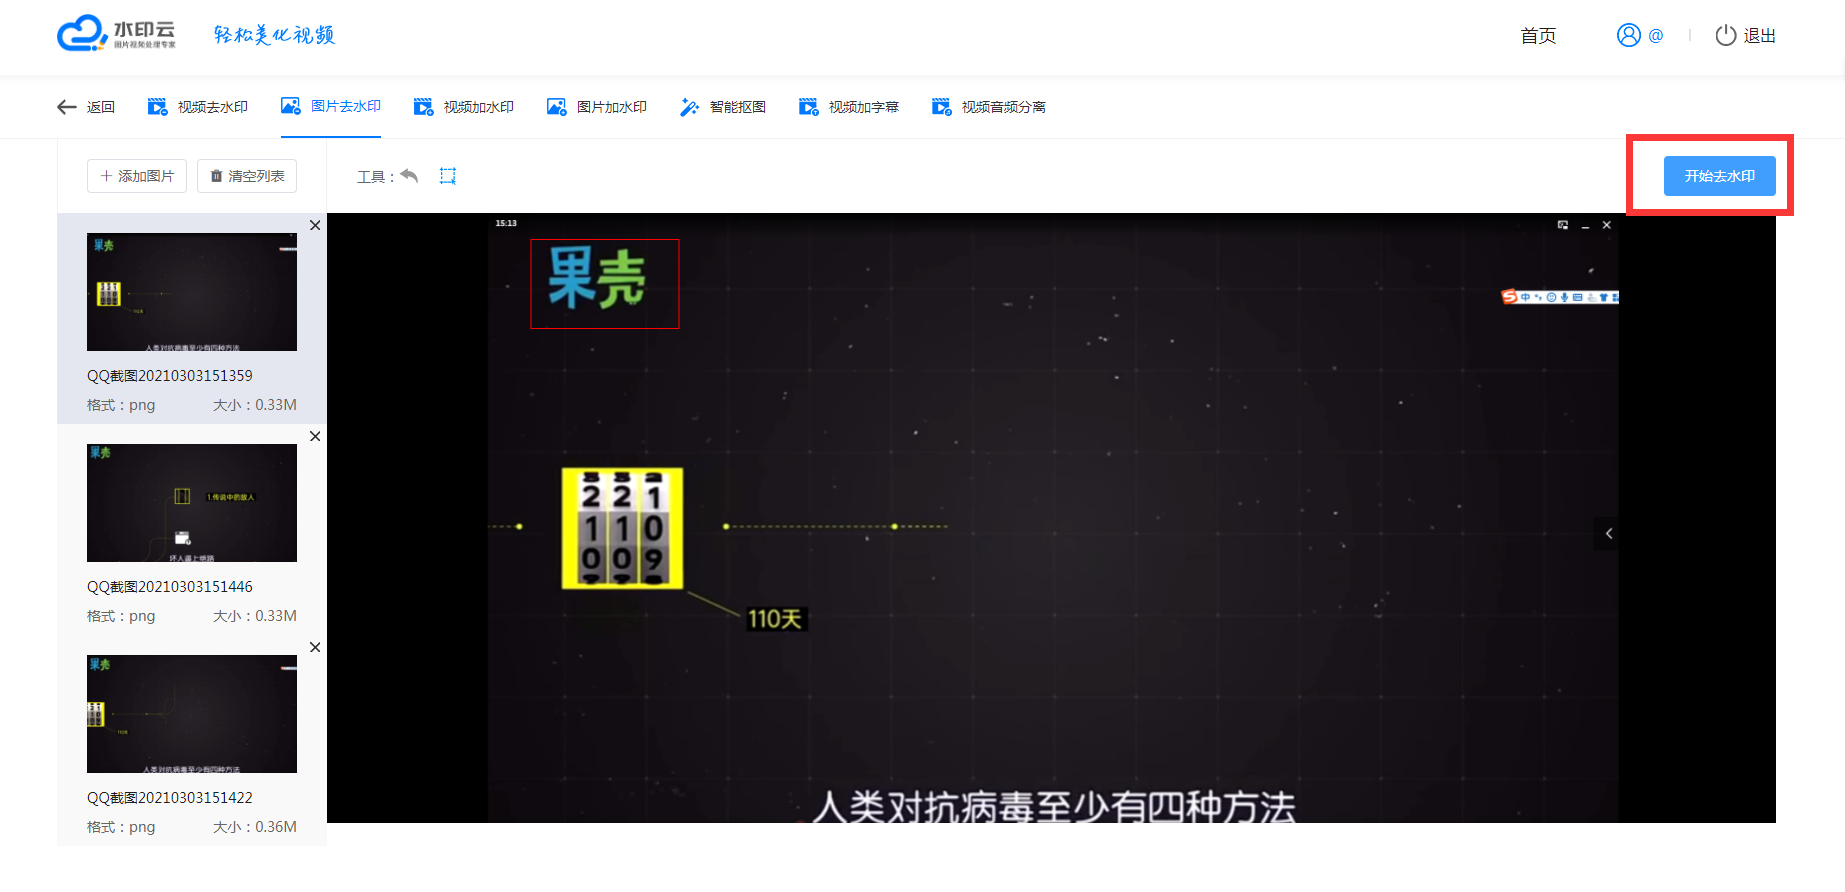Open the 图片加水印 tab
The width and height of the screenshot is (1845, 892).
coord(597,107)
